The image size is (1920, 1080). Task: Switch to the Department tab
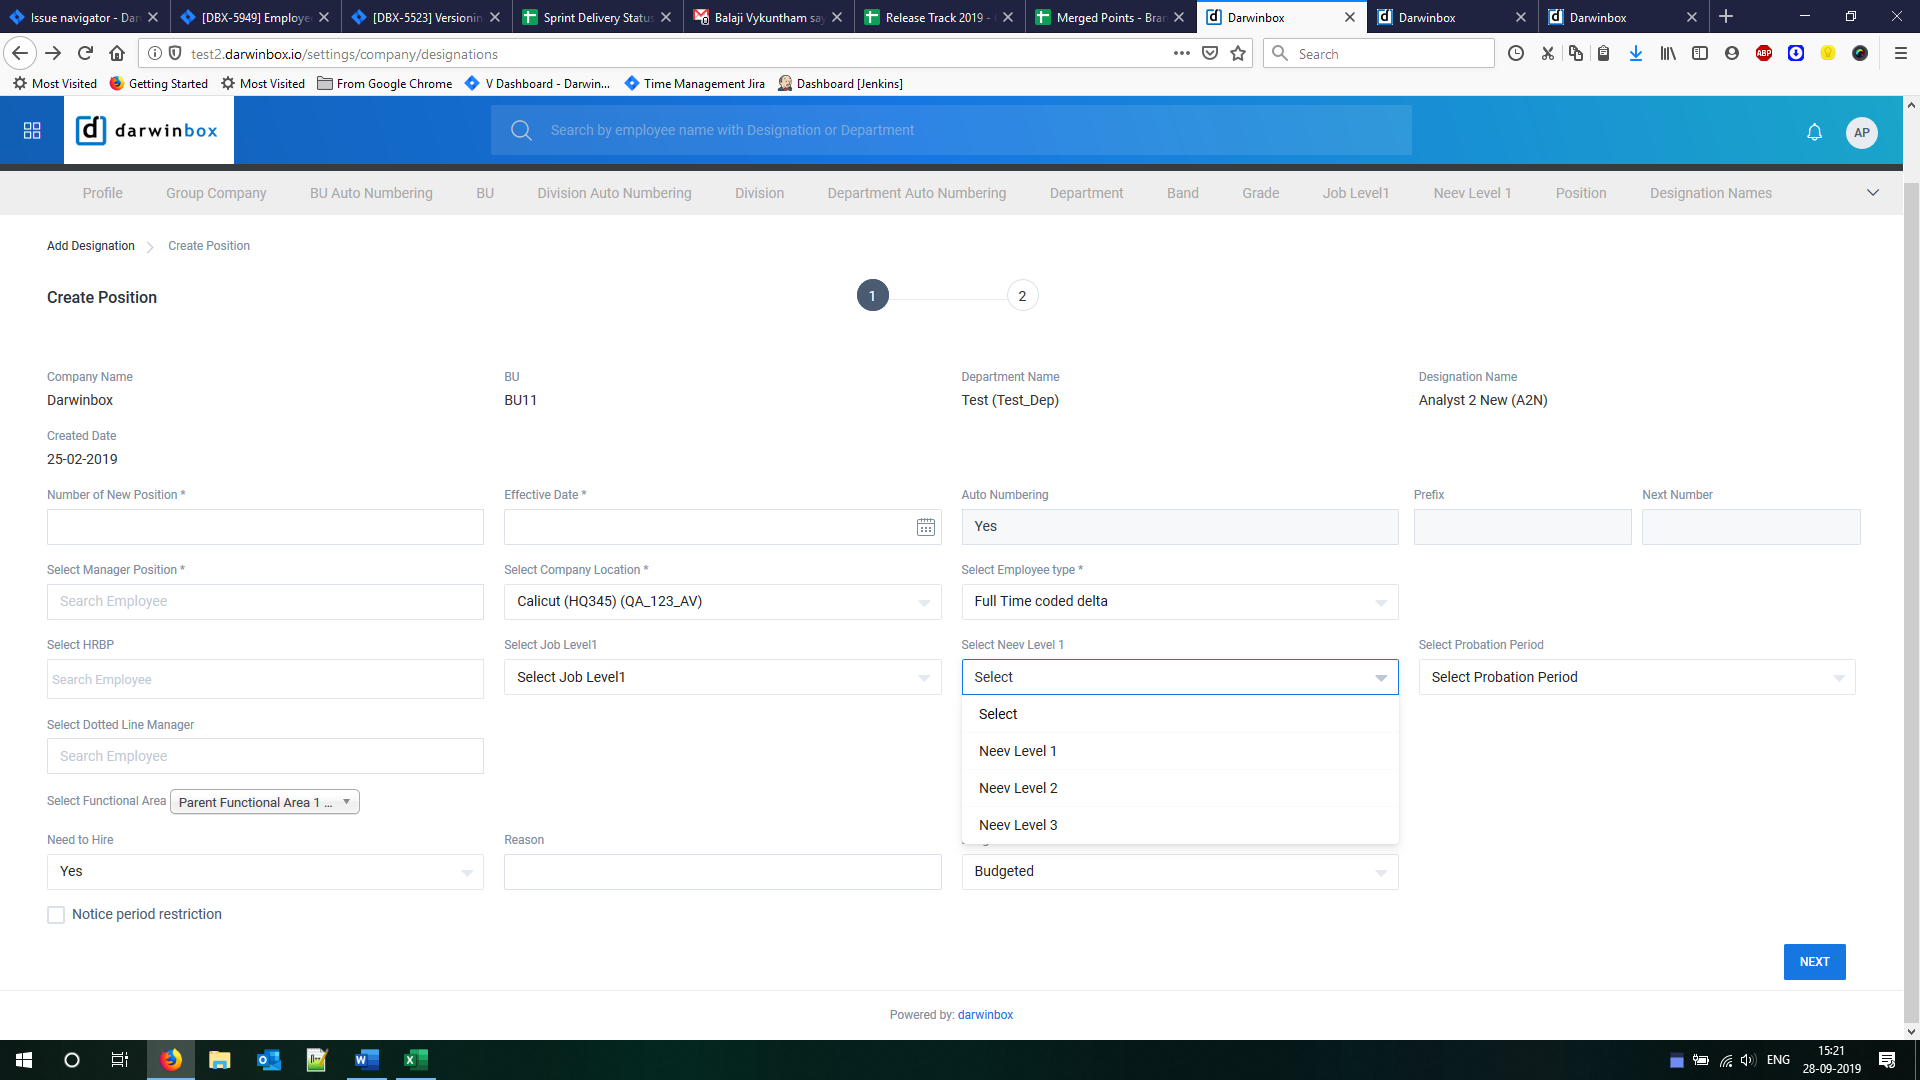[1086, 193]
